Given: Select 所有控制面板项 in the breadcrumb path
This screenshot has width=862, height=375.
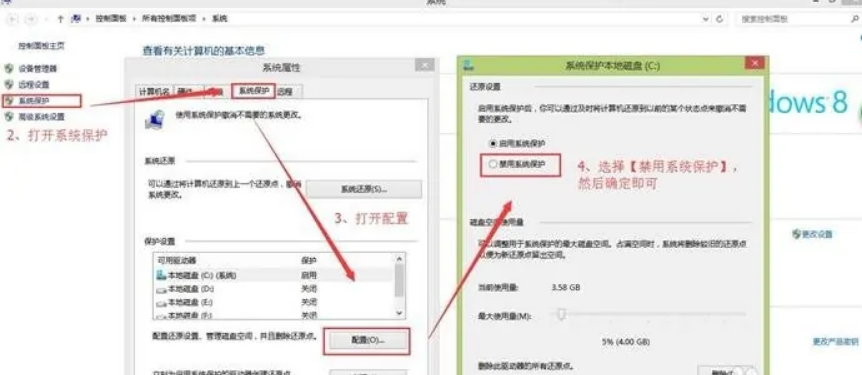Looking at the screenshot, I should [169, 19].
